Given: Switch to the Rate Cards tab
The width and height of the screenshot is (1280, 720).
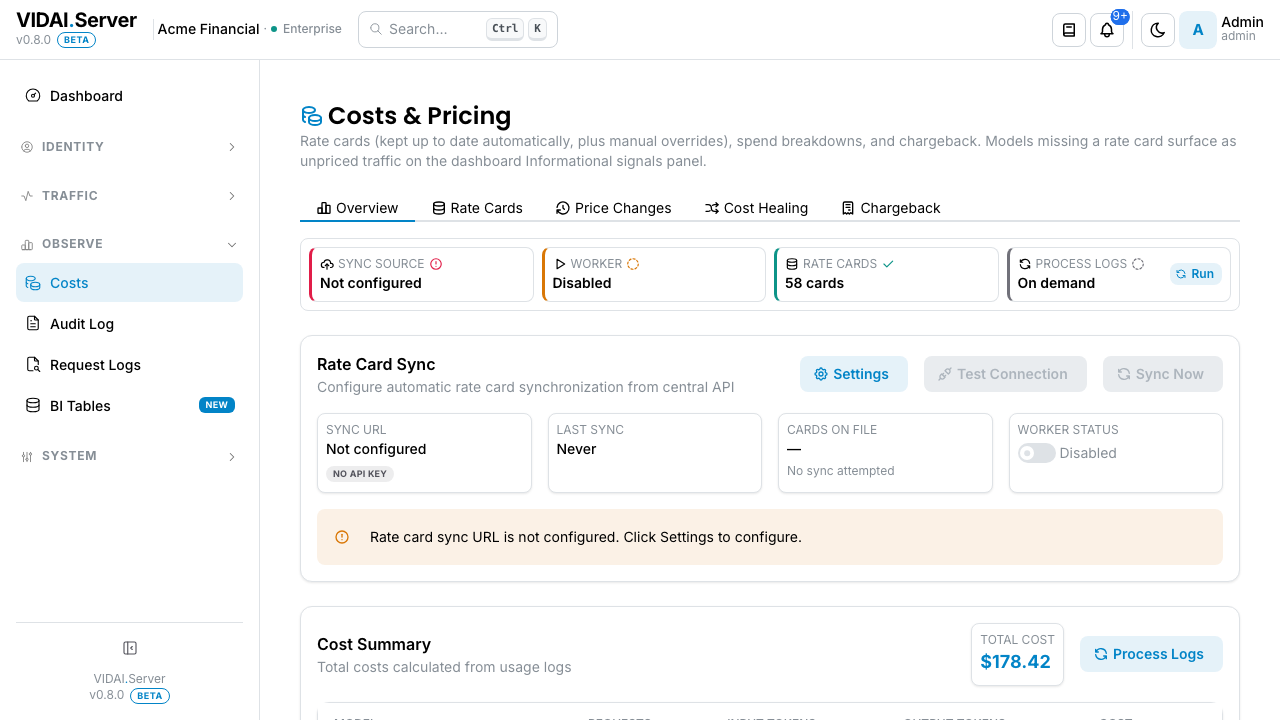Looking at the screenshot, I should point(477,208).
